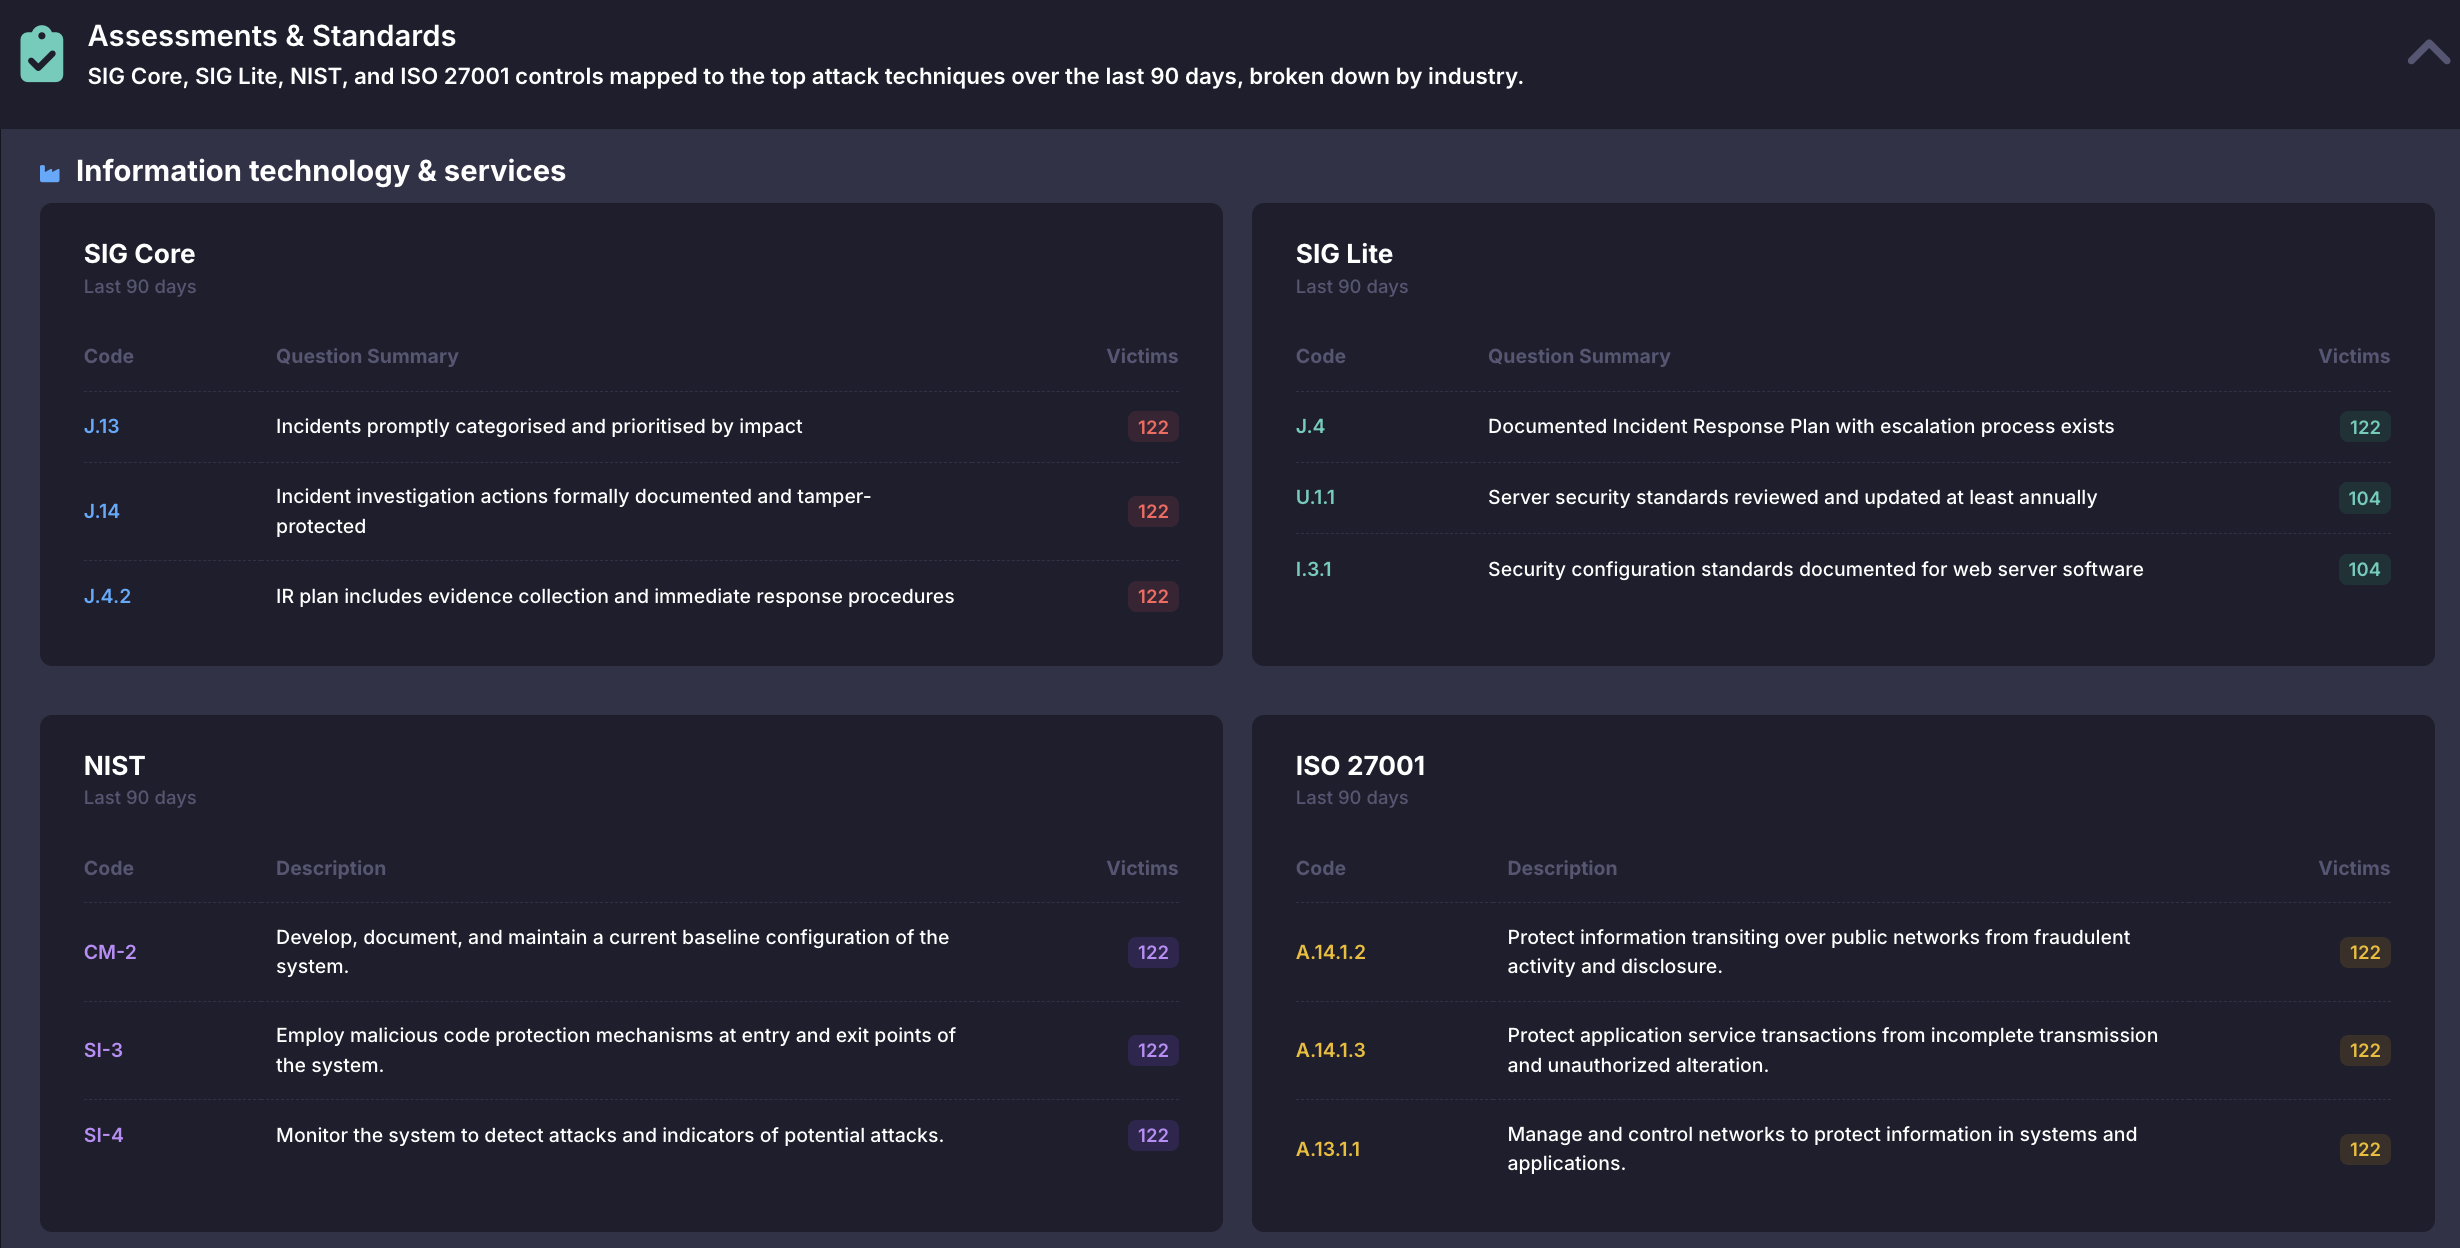This screenshot has height=1248, width=2460.
Task: Open ISO 27001 control A.14.1.2
Action: [x=1330, y=952]
